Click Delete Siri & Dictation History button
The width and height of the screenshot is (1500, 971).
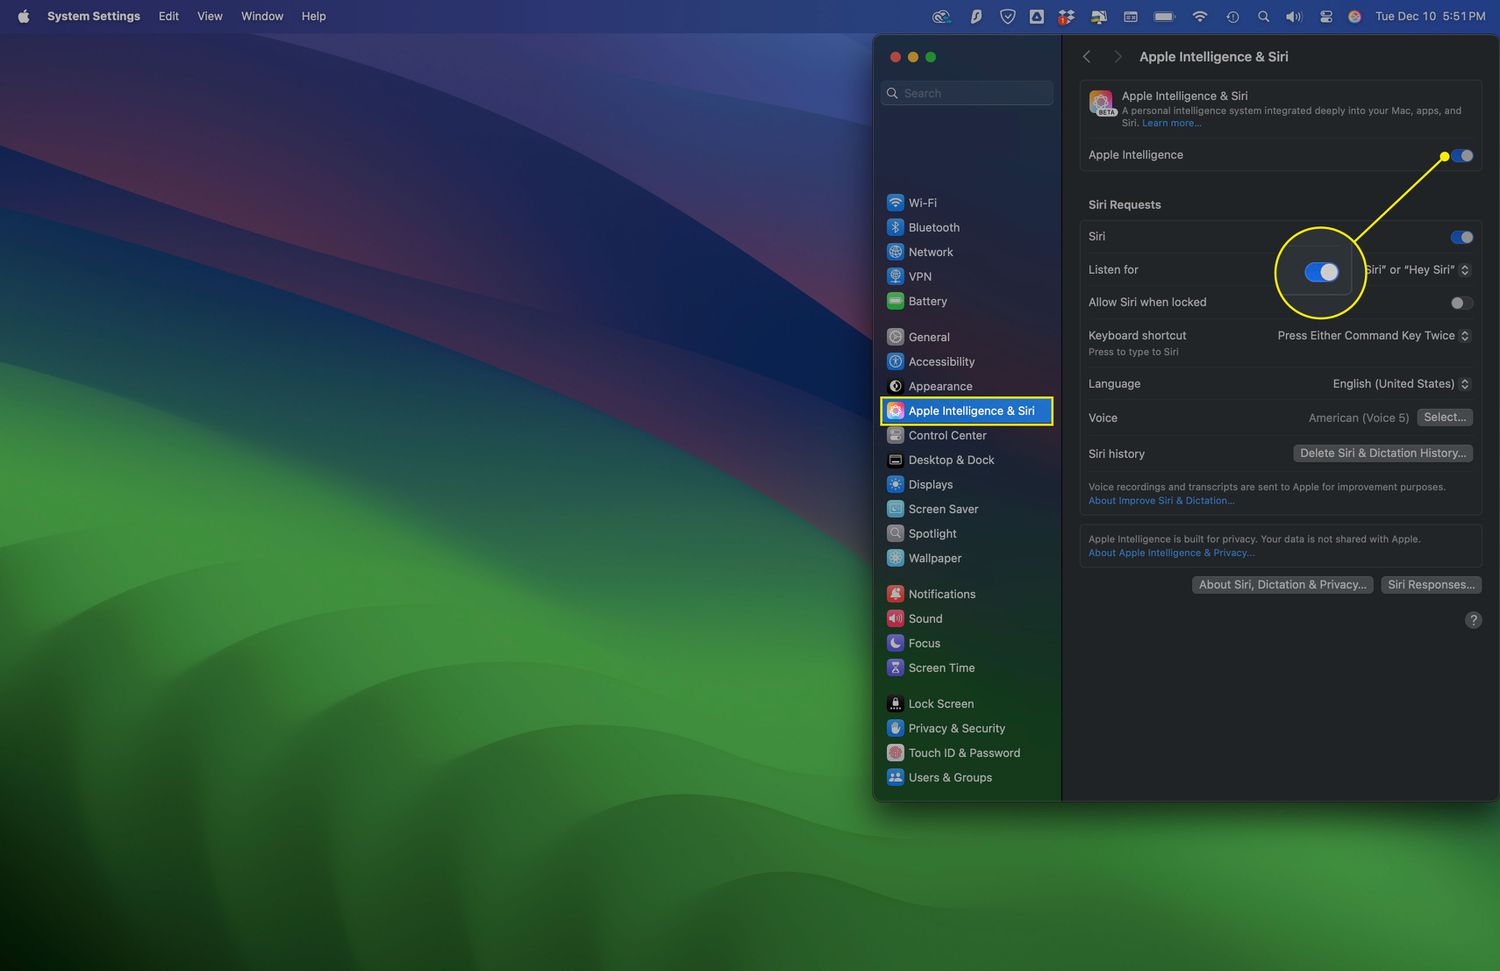point(1382,454)
